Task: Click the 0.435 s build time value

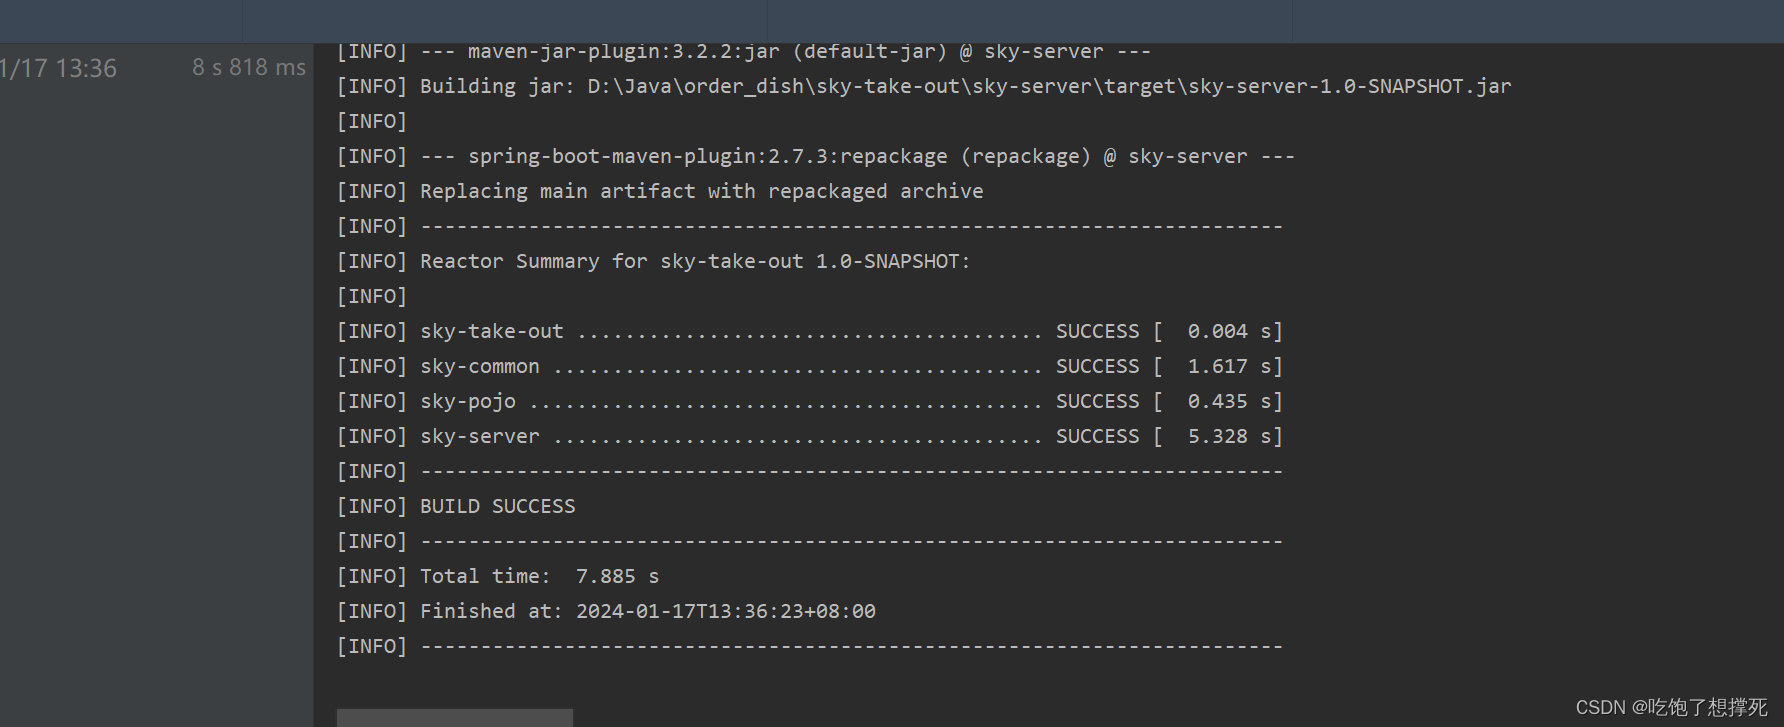Action: (x=1218, y=401)
